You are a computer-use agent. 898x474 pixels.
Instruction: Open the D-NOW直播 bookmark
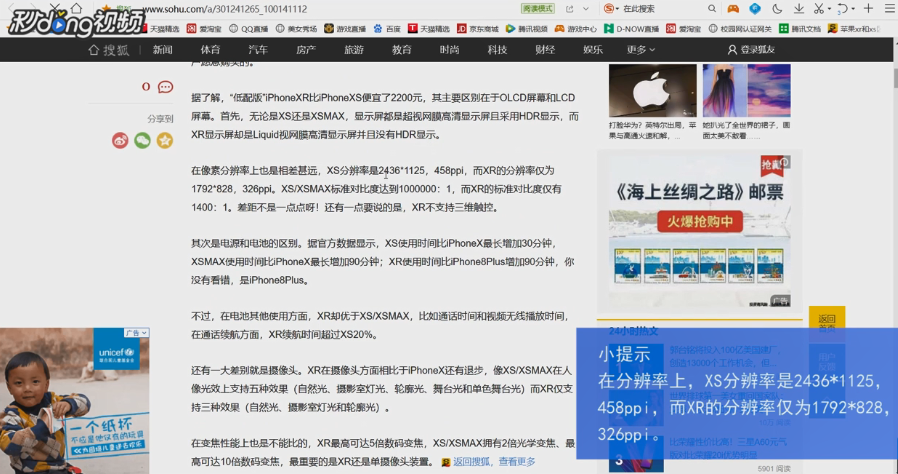[632, 29]
